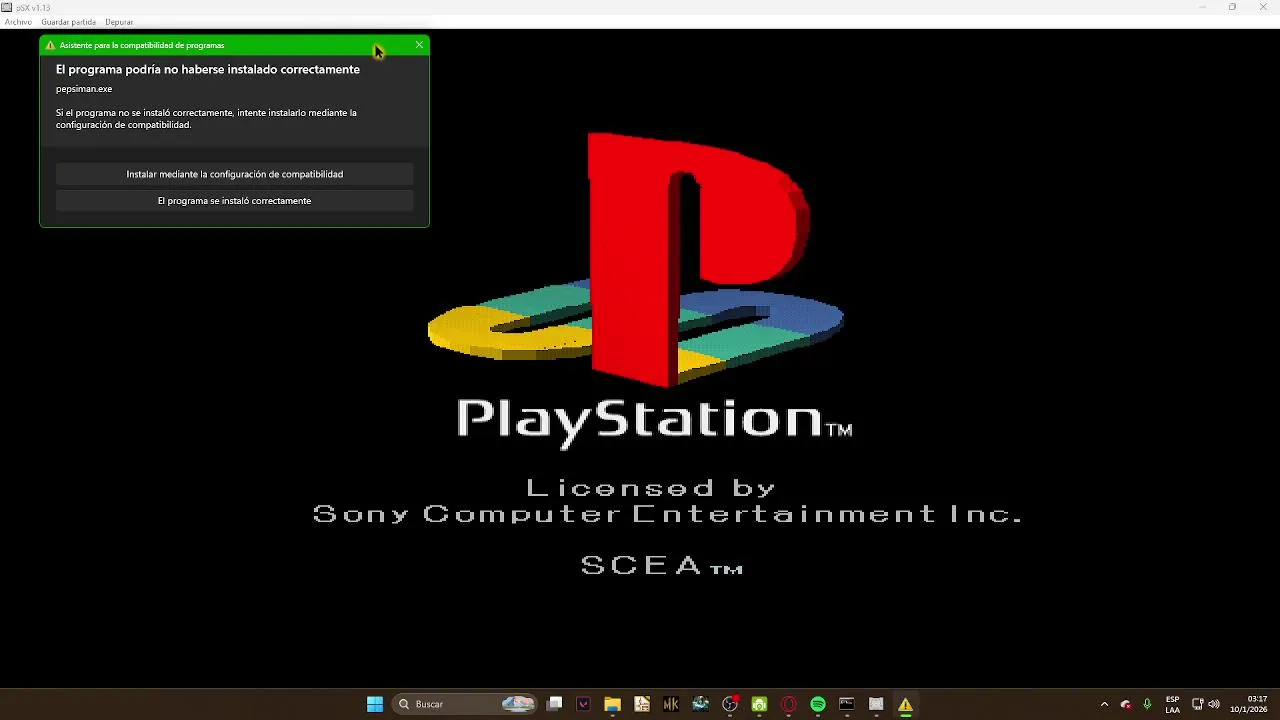Launch the MK game taskbar icon
1280x720 pixels.
point(671,704)
